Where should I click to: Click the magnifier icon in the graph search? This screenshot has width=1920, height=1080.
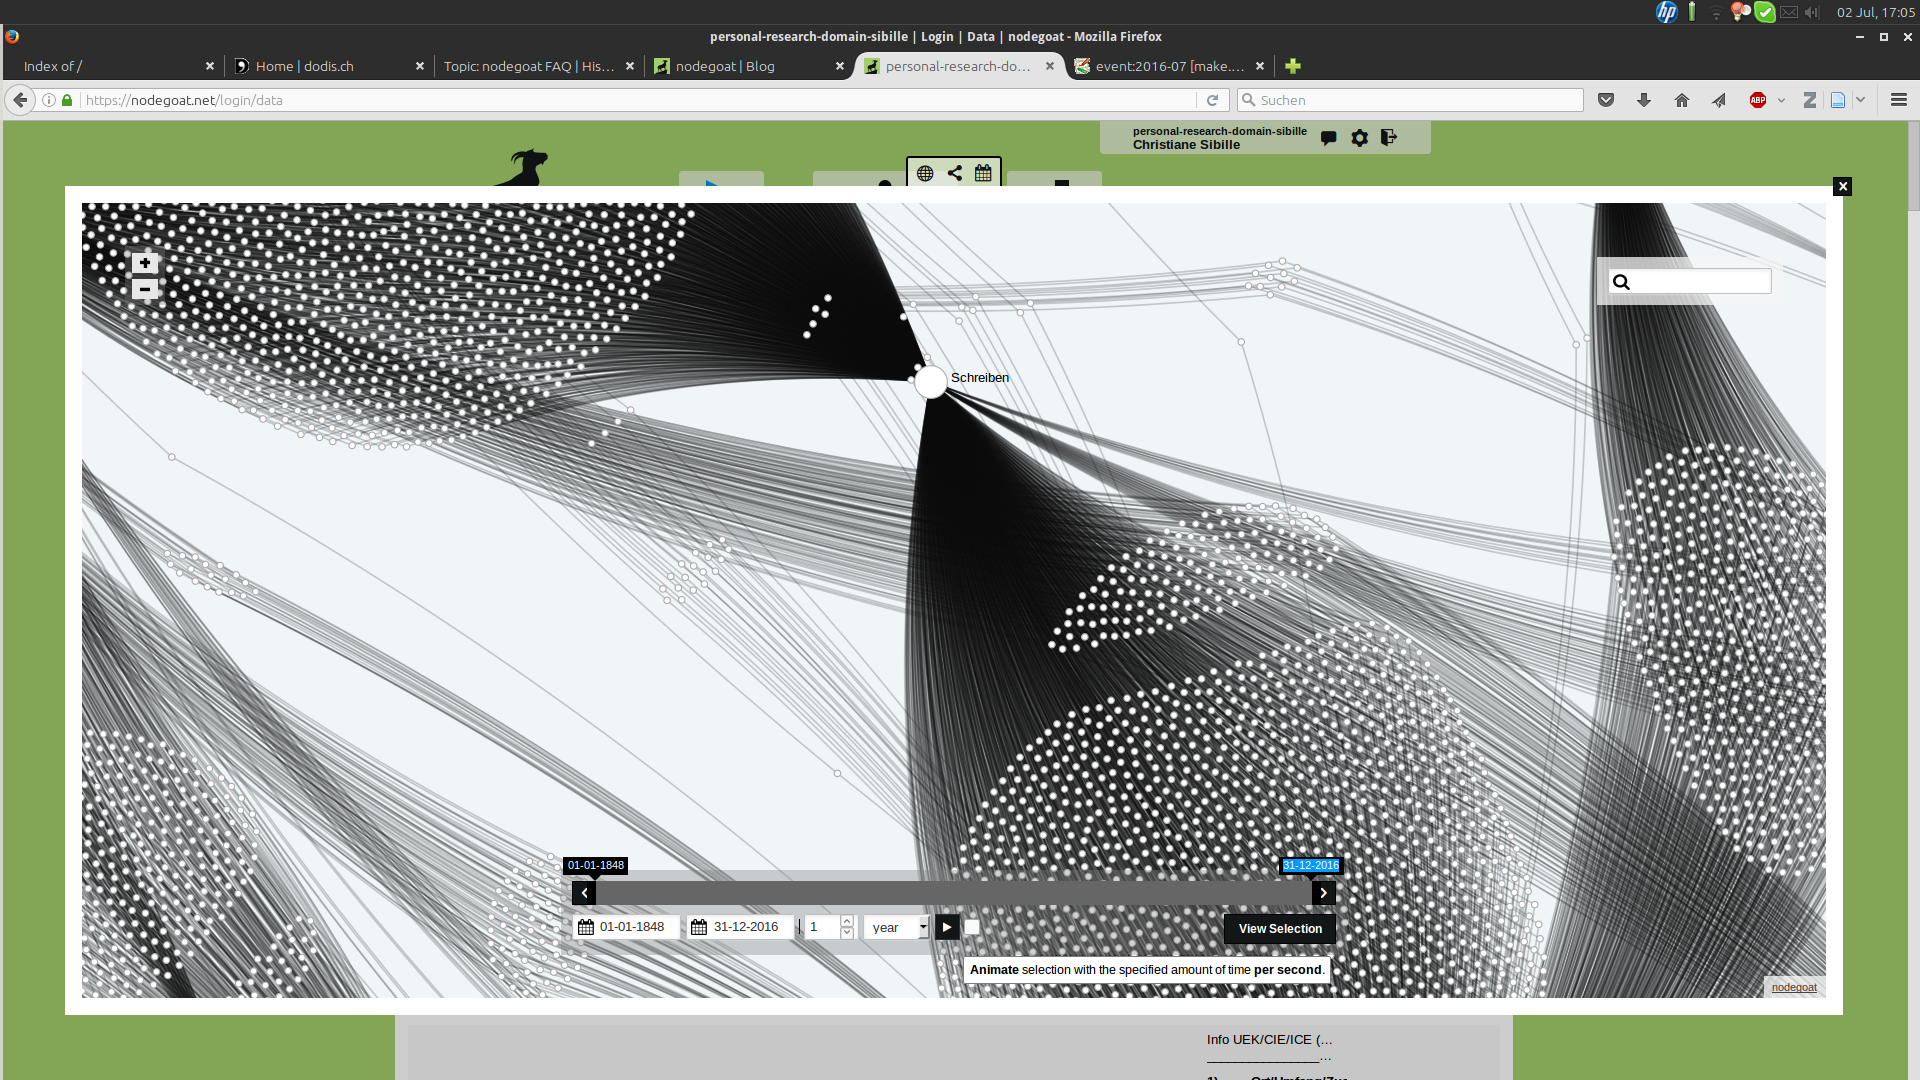pos(1622,282)
